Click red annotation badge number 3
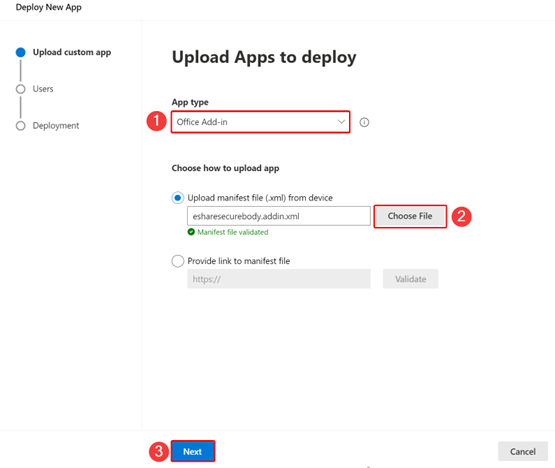 click(x=159, y=451)
